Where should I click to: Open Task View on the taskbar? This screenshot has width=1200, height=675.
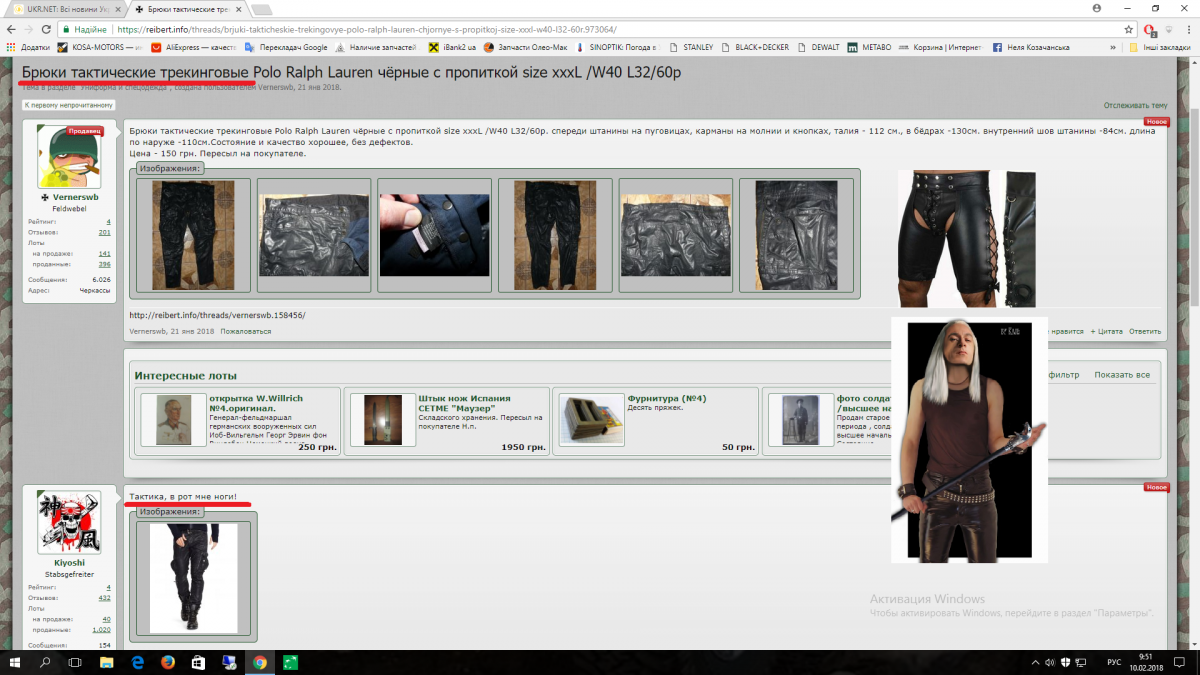[x=75, y=662]
